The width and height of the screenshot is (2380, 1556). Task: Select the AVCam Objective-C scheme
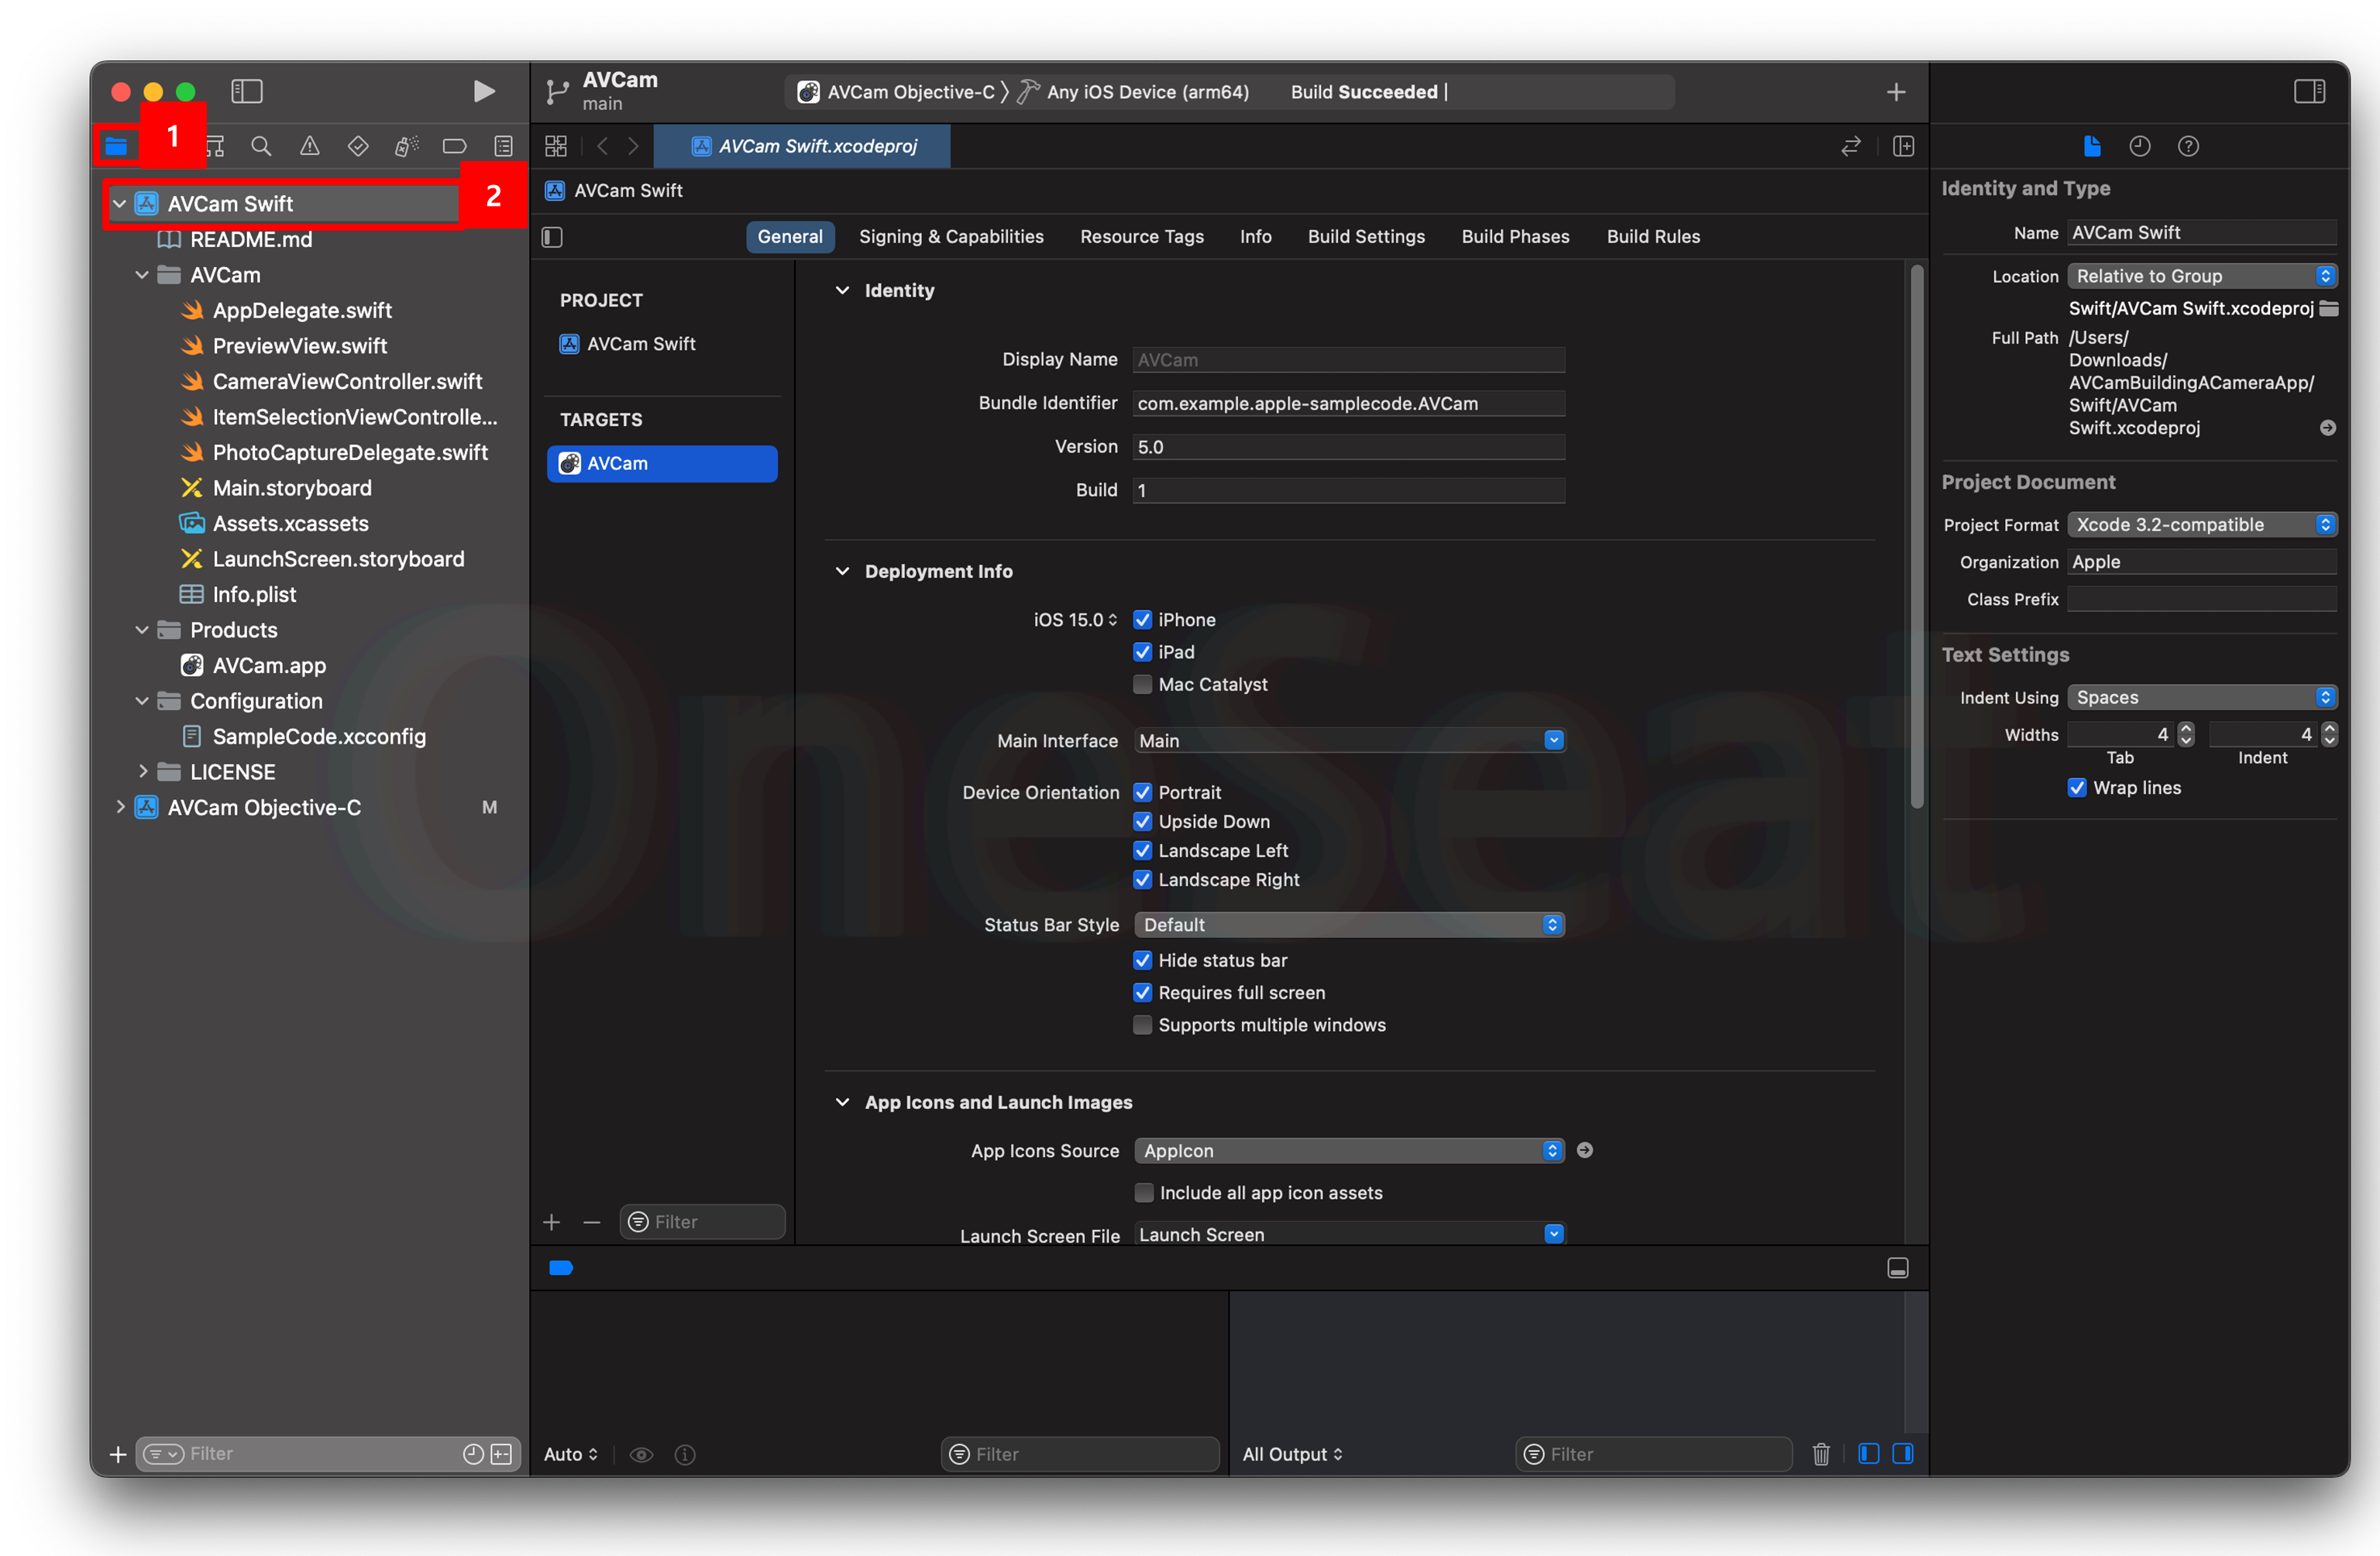point(897,92)
